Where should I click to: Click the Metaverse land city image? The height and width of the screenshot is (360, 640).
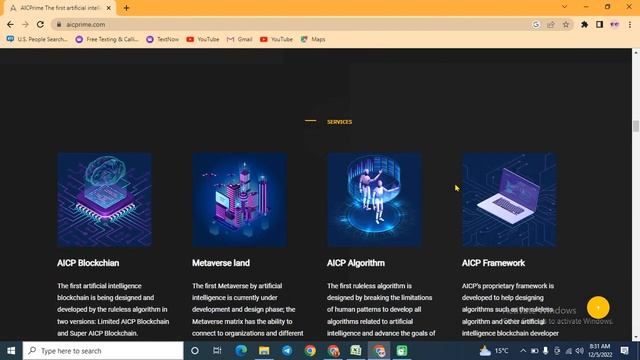pyautogui.click(x=239, y=200)
